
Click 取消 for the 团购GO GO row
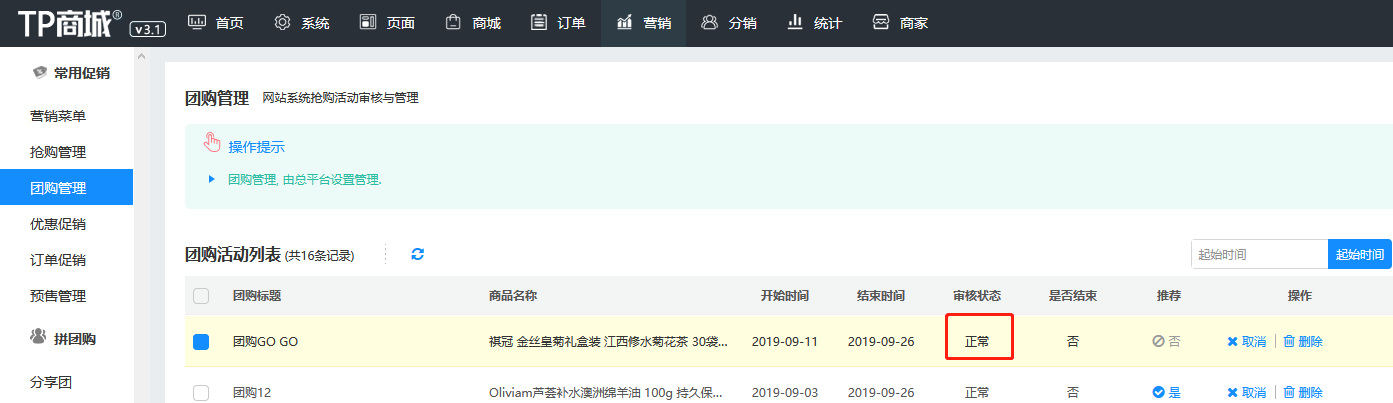pyautogui.click(x=1246, y=342)
